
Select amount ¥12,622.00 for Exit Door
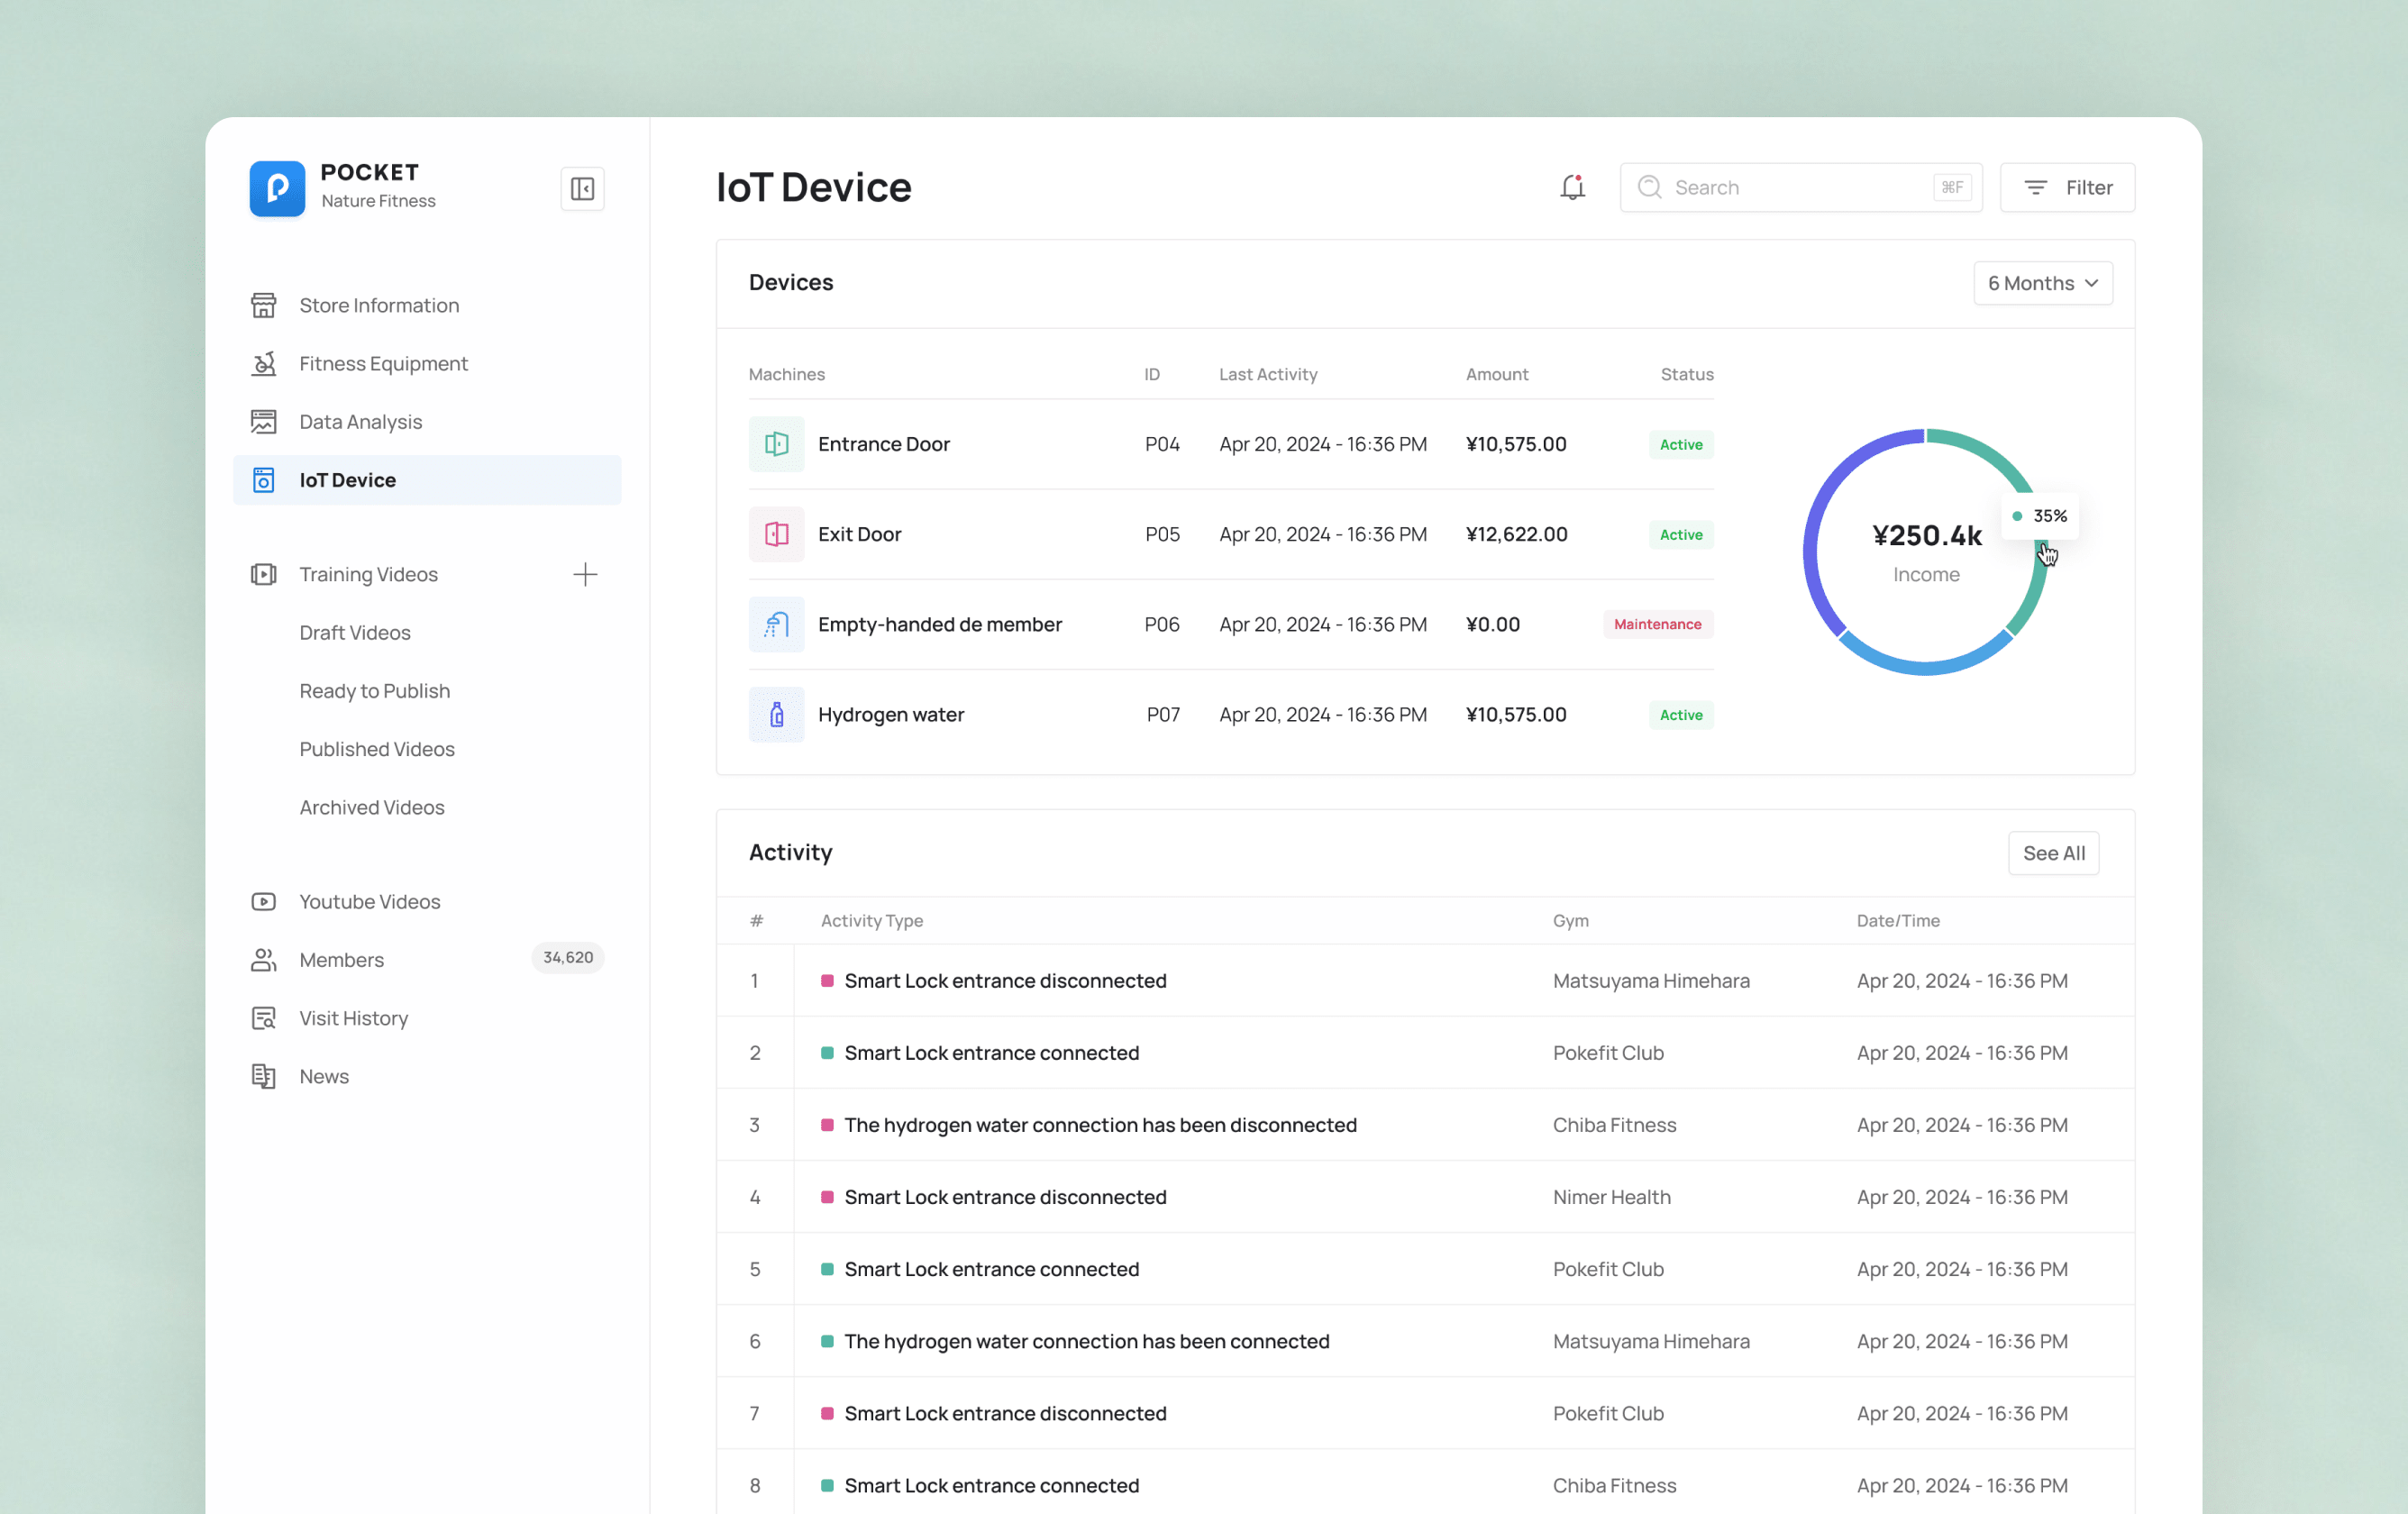pyautogui.click(x=1516, y=534)
